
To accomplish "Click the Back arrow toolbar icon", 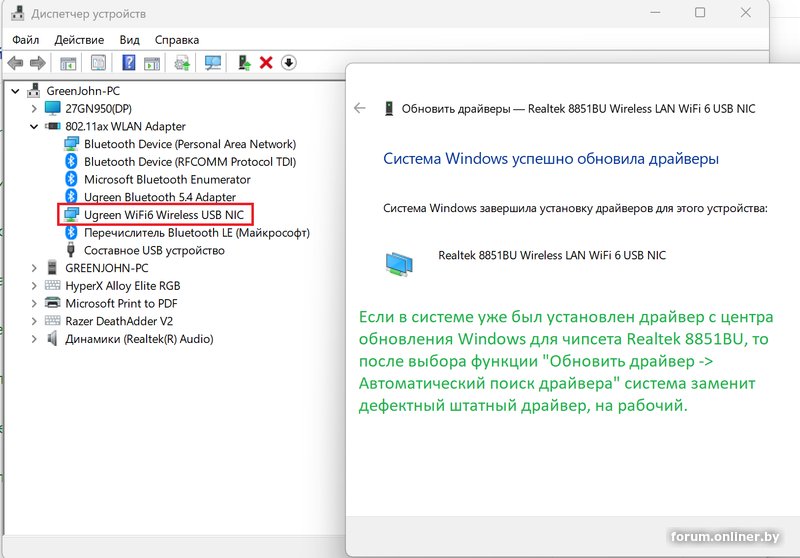I will pos(15,63).
